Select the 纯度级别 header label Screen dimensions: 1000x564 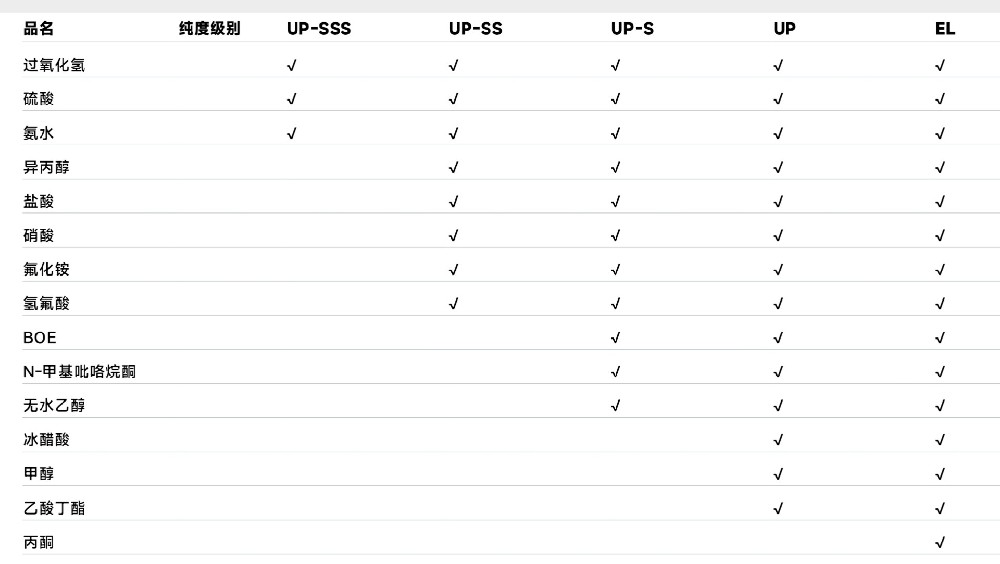210,29
